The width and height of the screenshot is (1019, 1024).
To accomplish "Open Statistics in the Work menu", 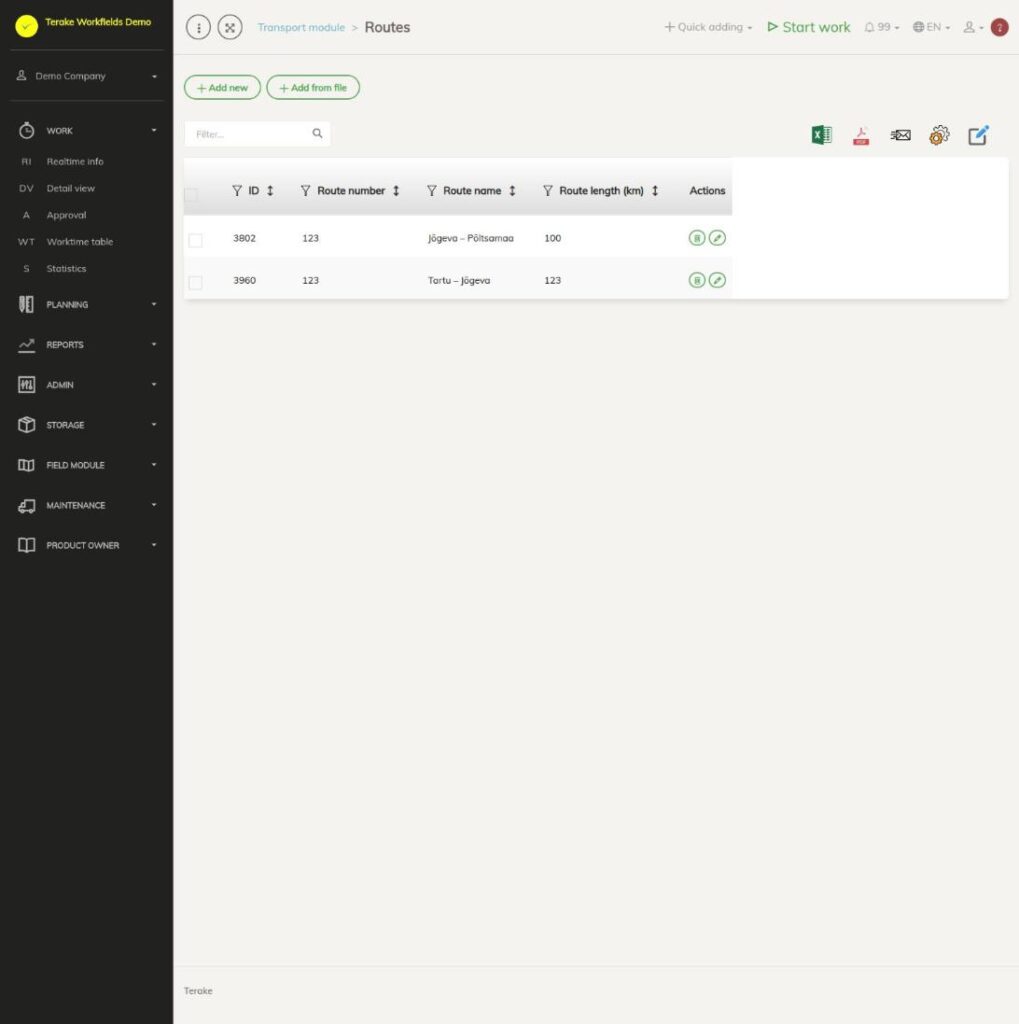I will (66, 268).
